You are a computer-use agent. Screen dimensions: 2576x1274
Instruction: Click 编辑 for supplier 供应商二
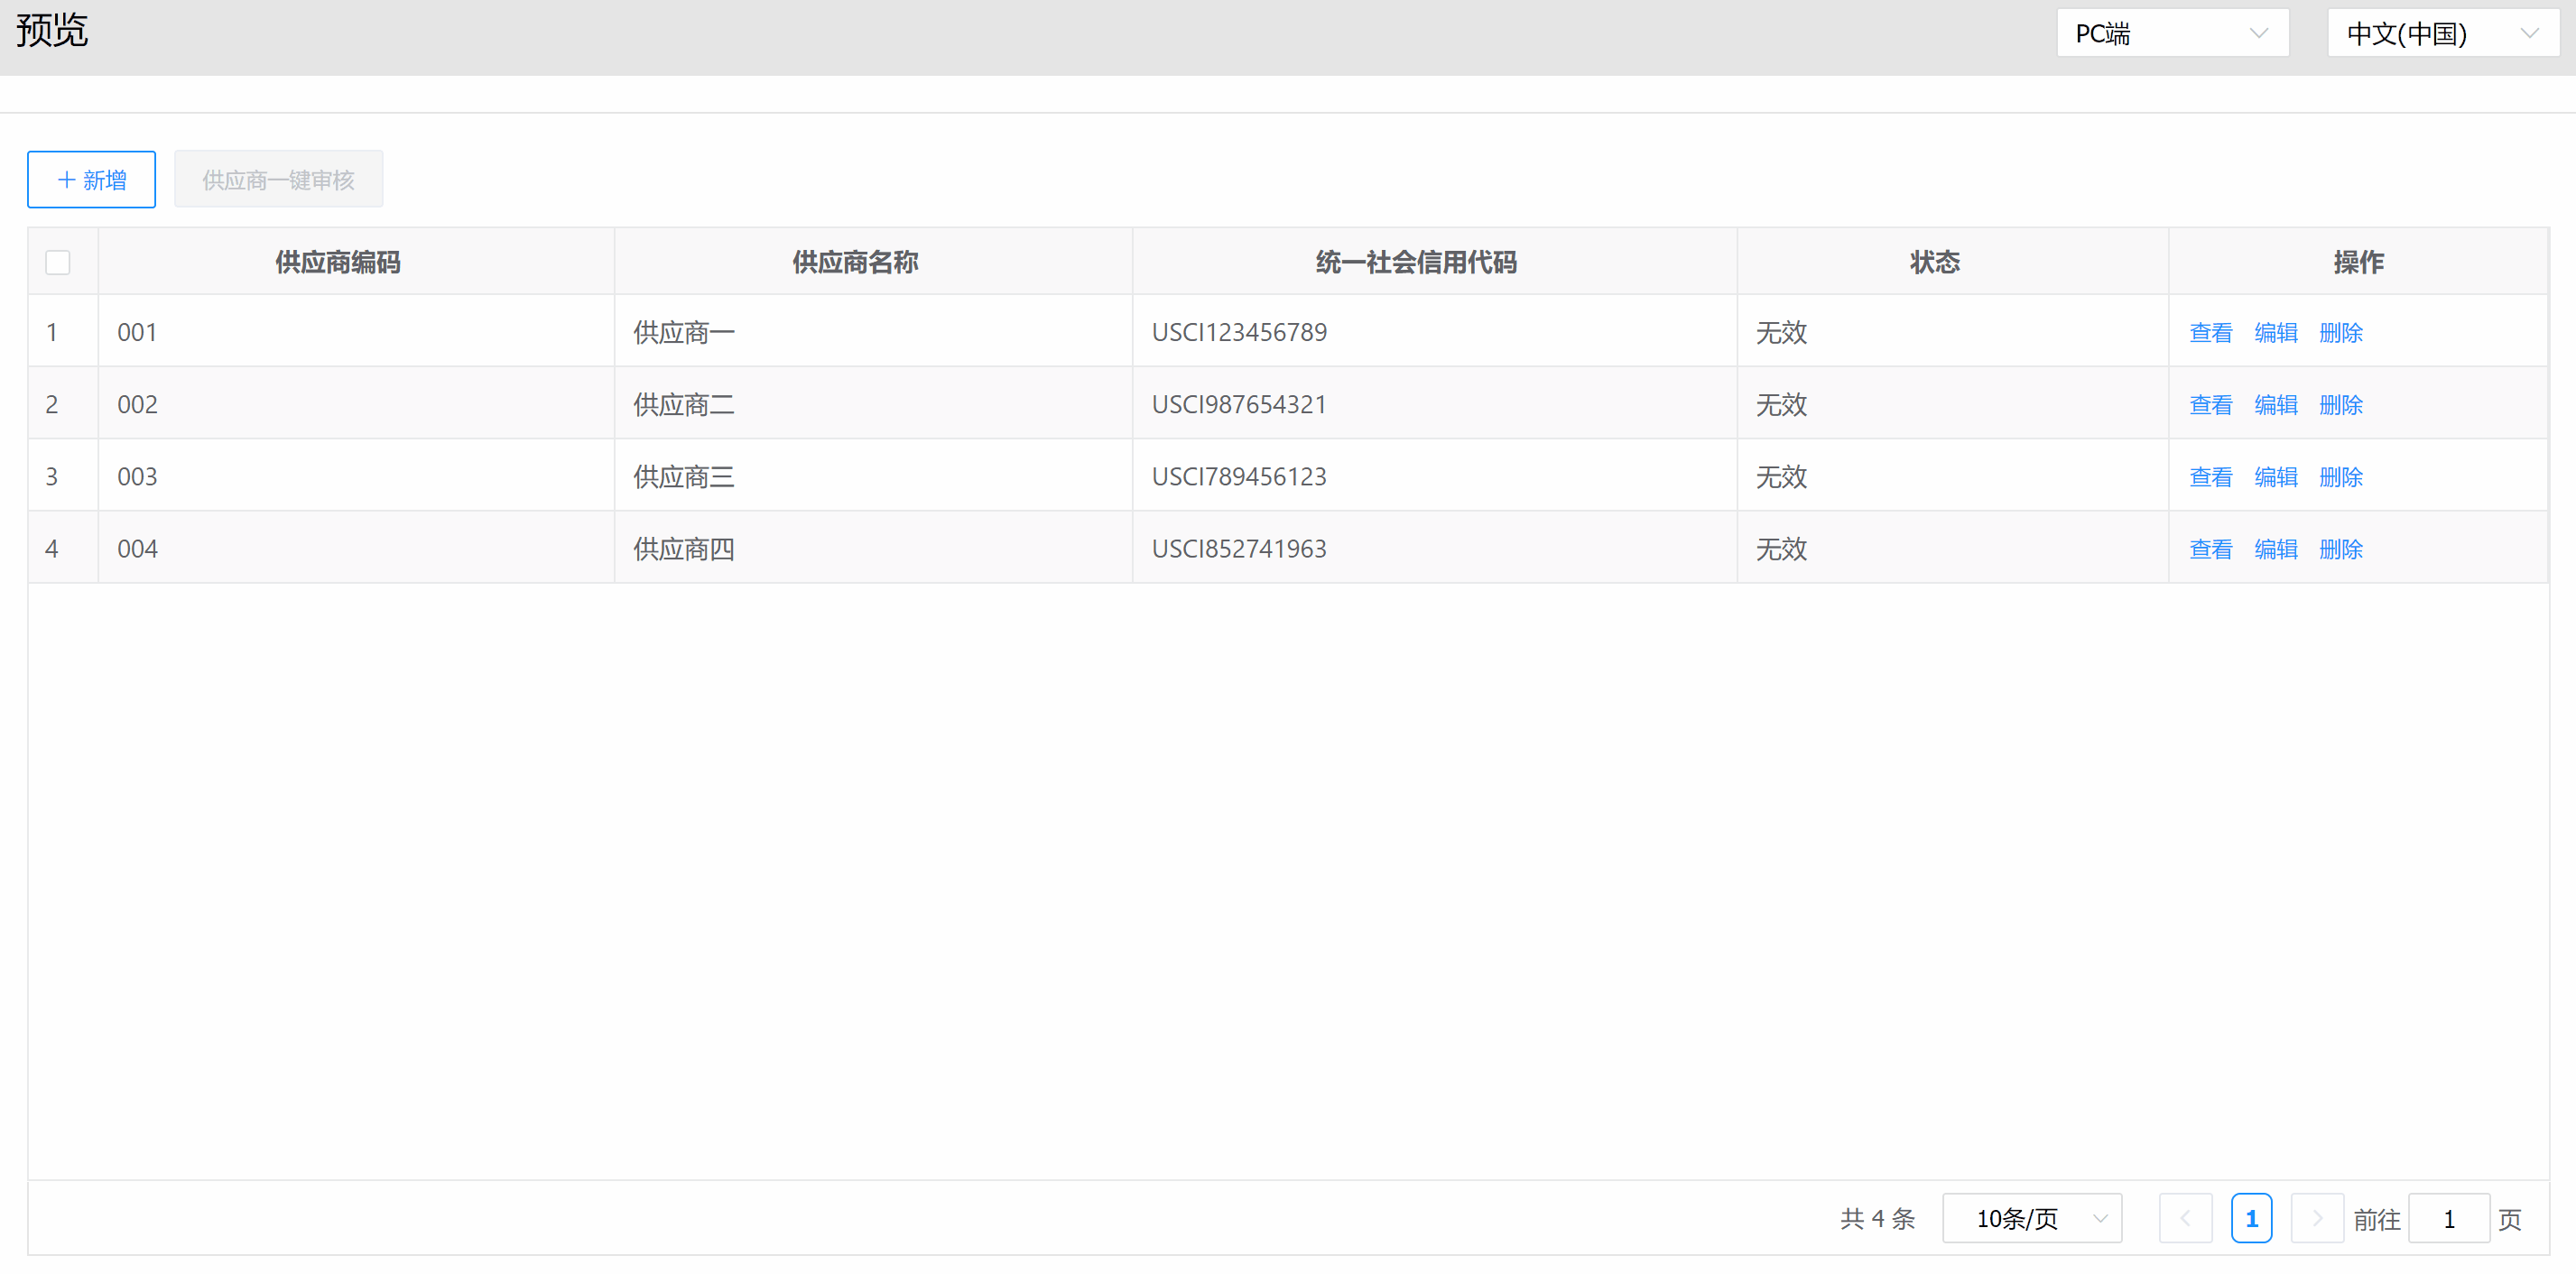2275,405
